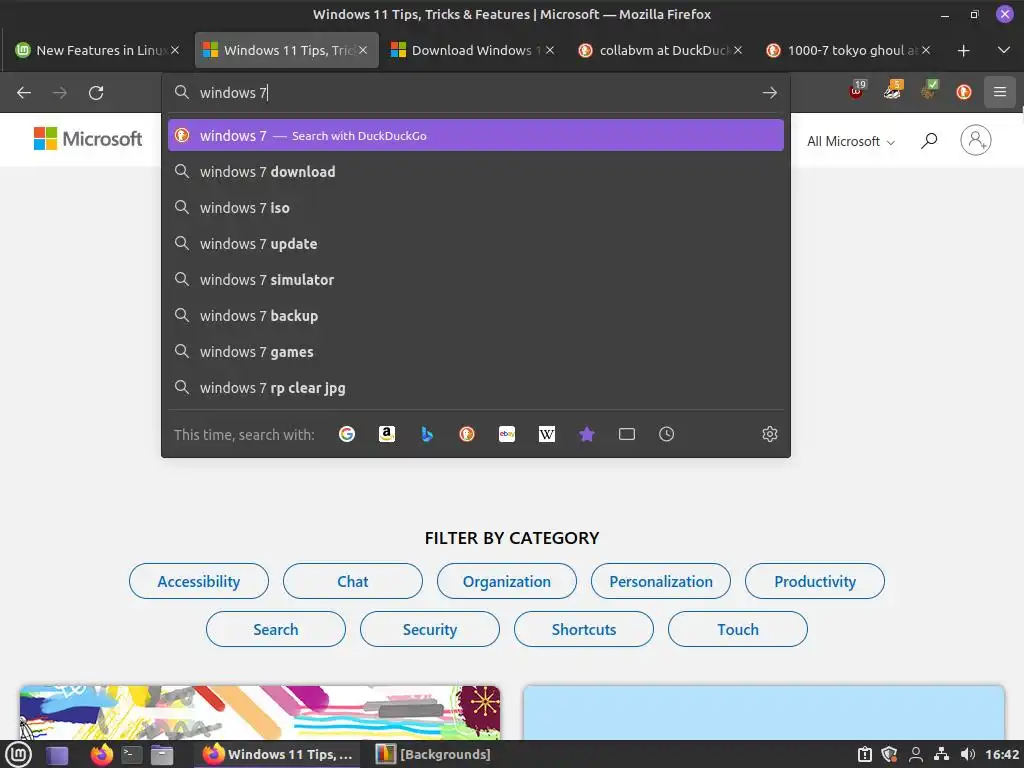Open the DuckDuckGo extension in toolbar

click(x=964, y=92)
